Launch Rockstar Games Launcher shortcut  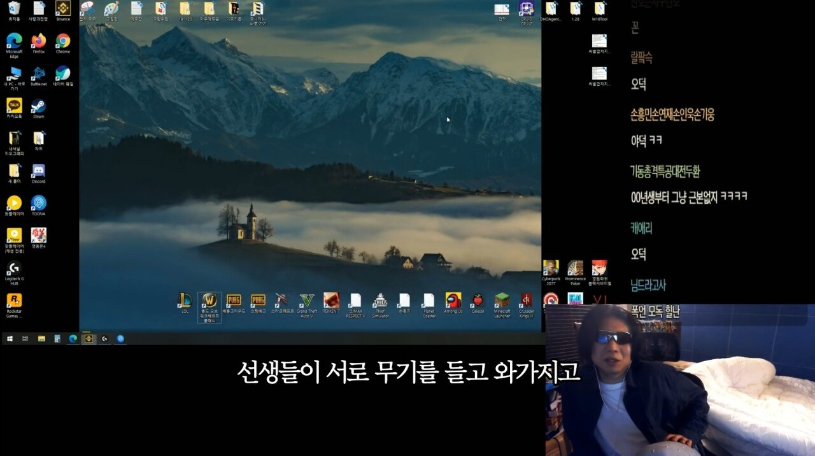click(x=14, y=305)
